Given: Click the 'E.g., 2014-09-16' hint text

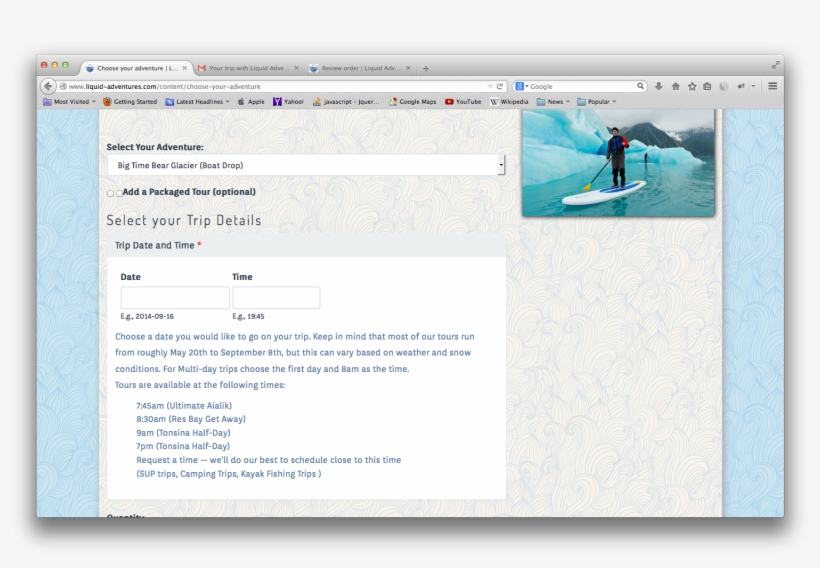Looking at the screenshot, I should pos(147,316).
